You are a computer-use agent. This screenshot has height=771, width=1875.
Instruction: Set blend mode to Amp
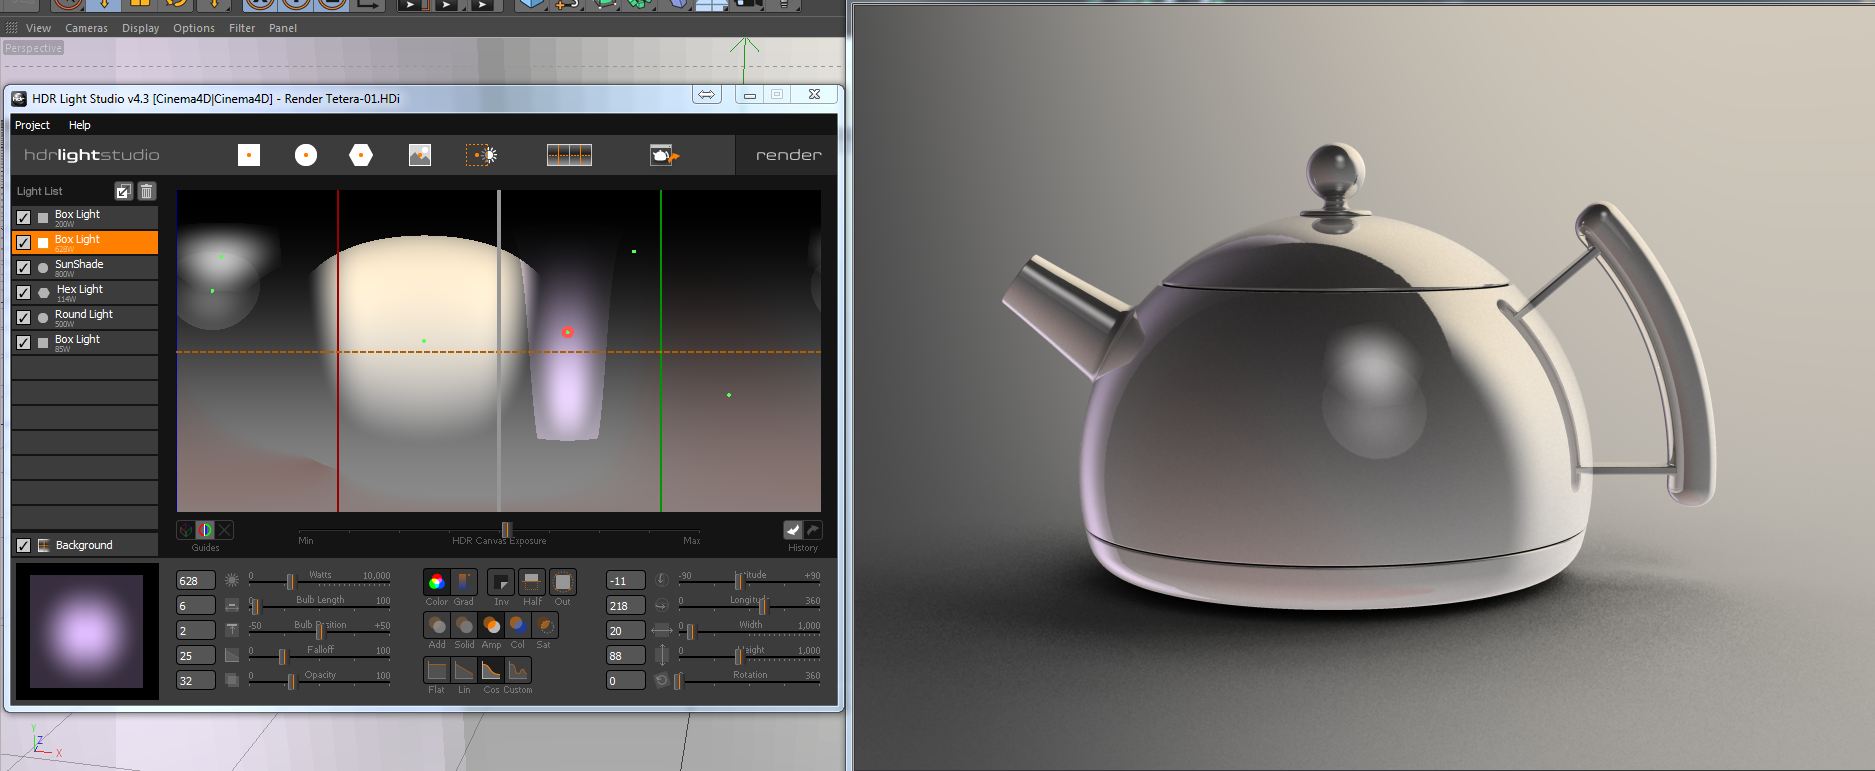click(x=491, y=626)
